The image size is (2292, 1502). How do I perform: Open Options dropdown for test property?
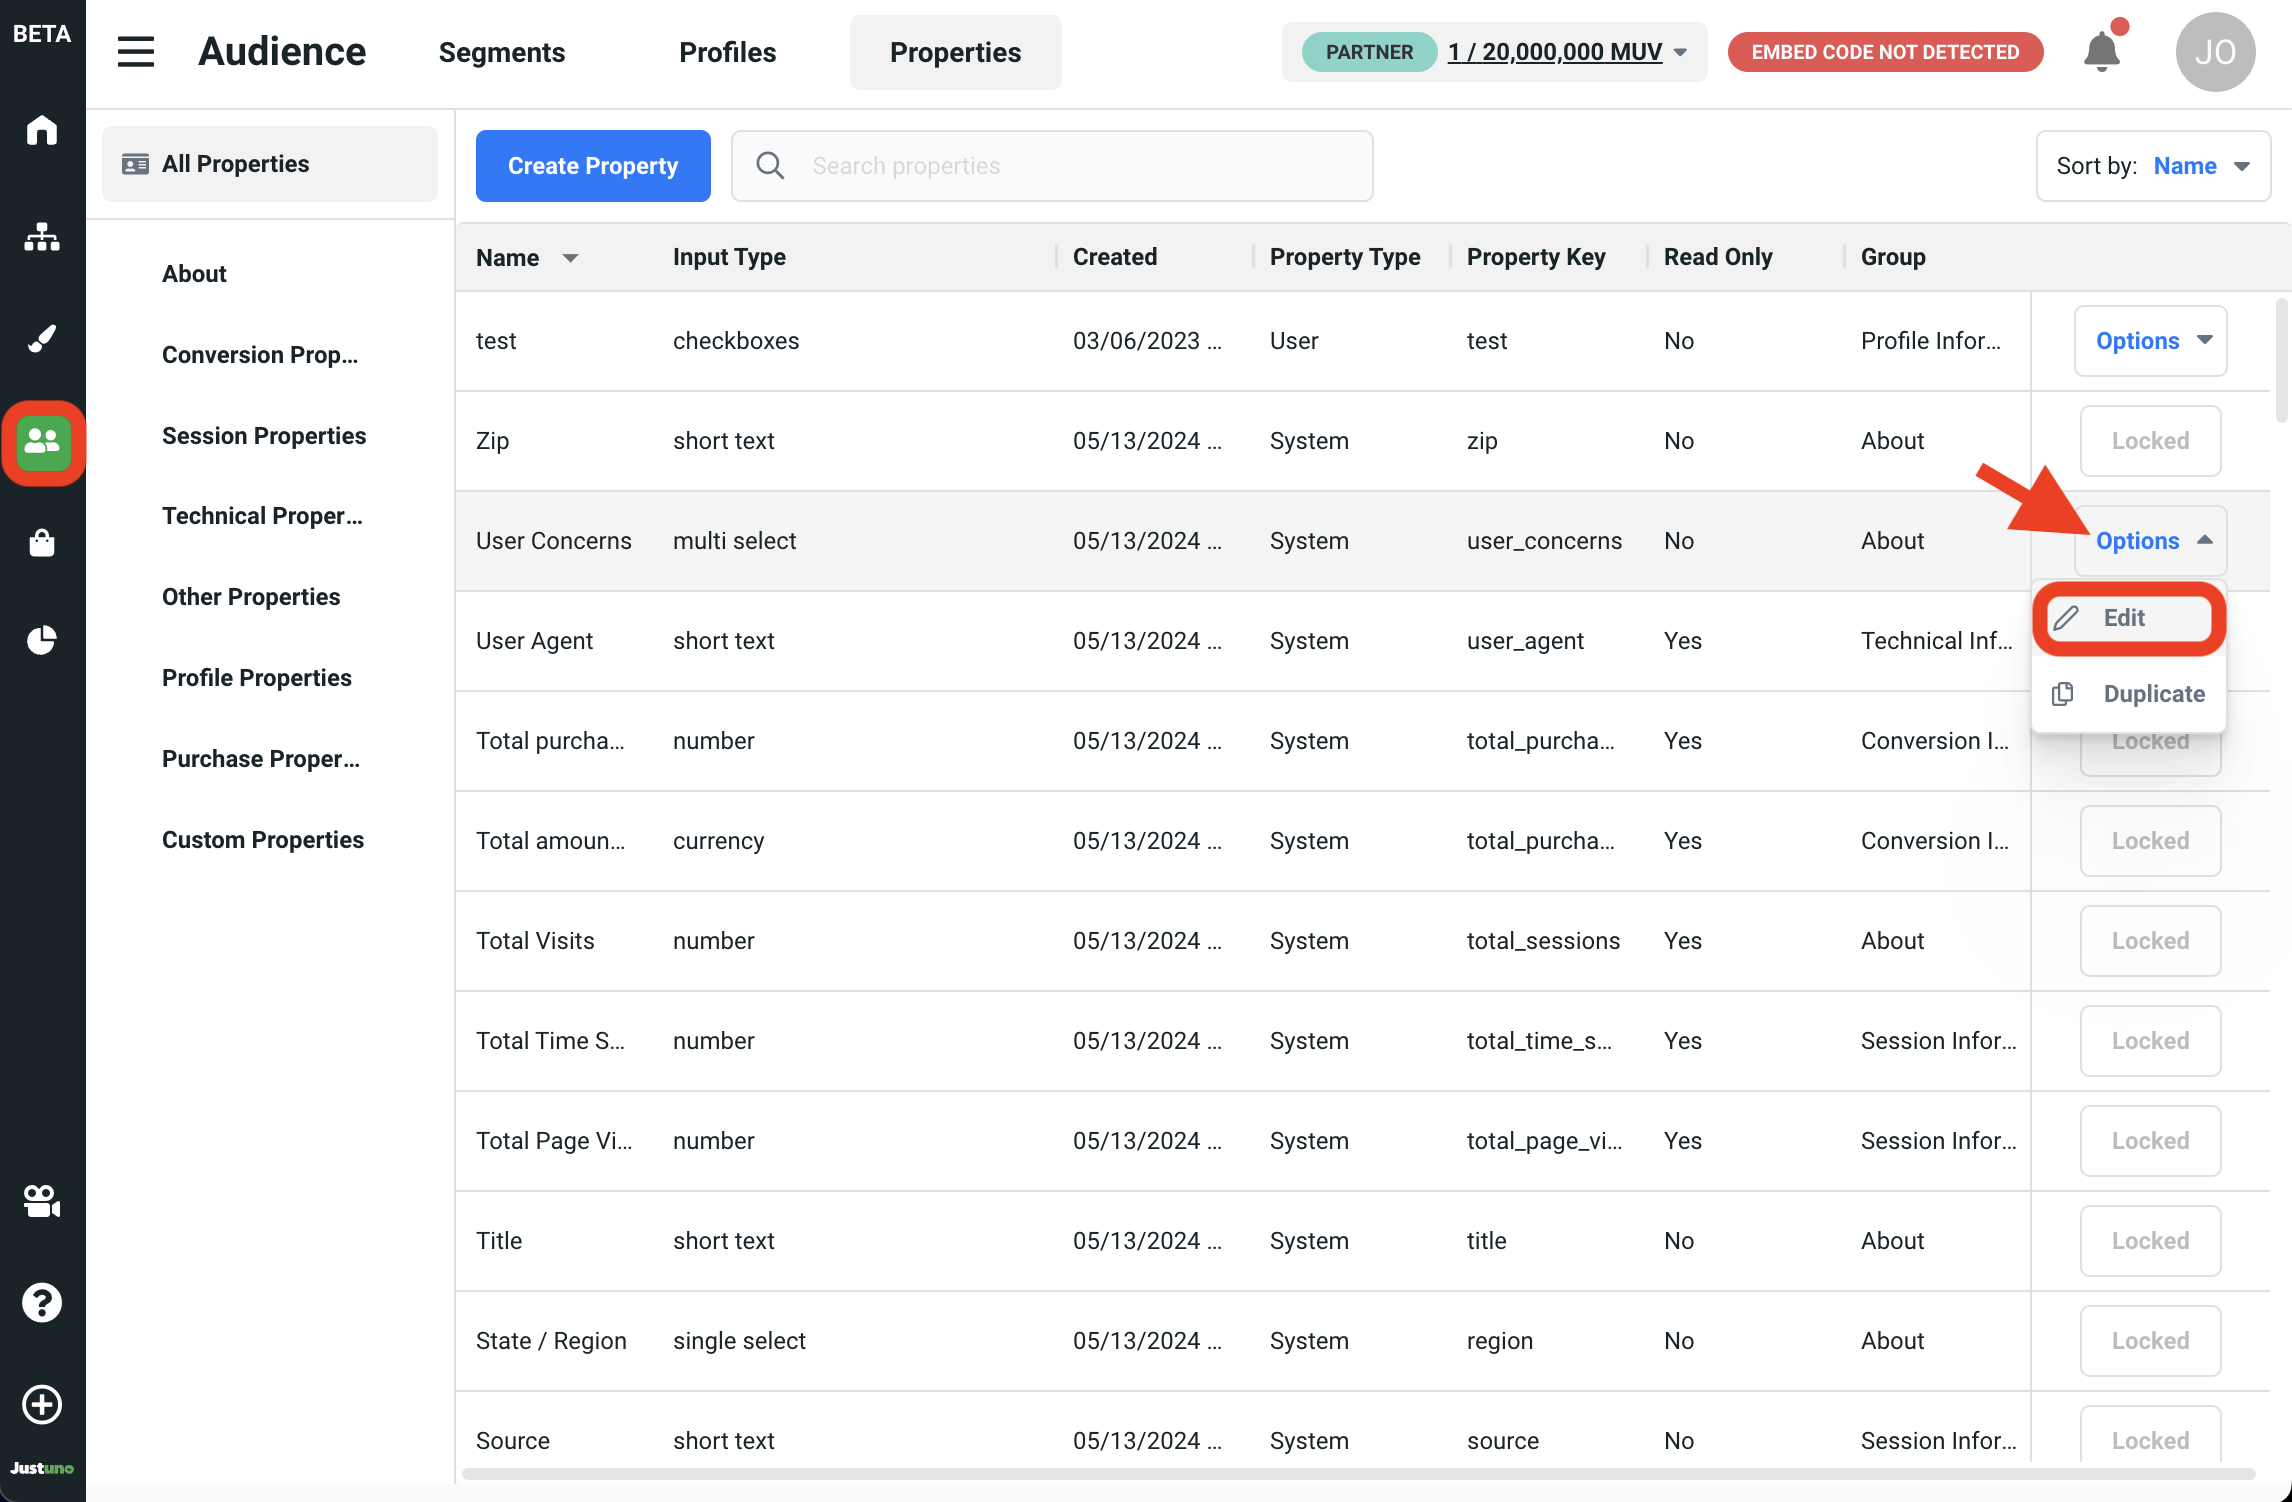click(x=2150, y=341)
